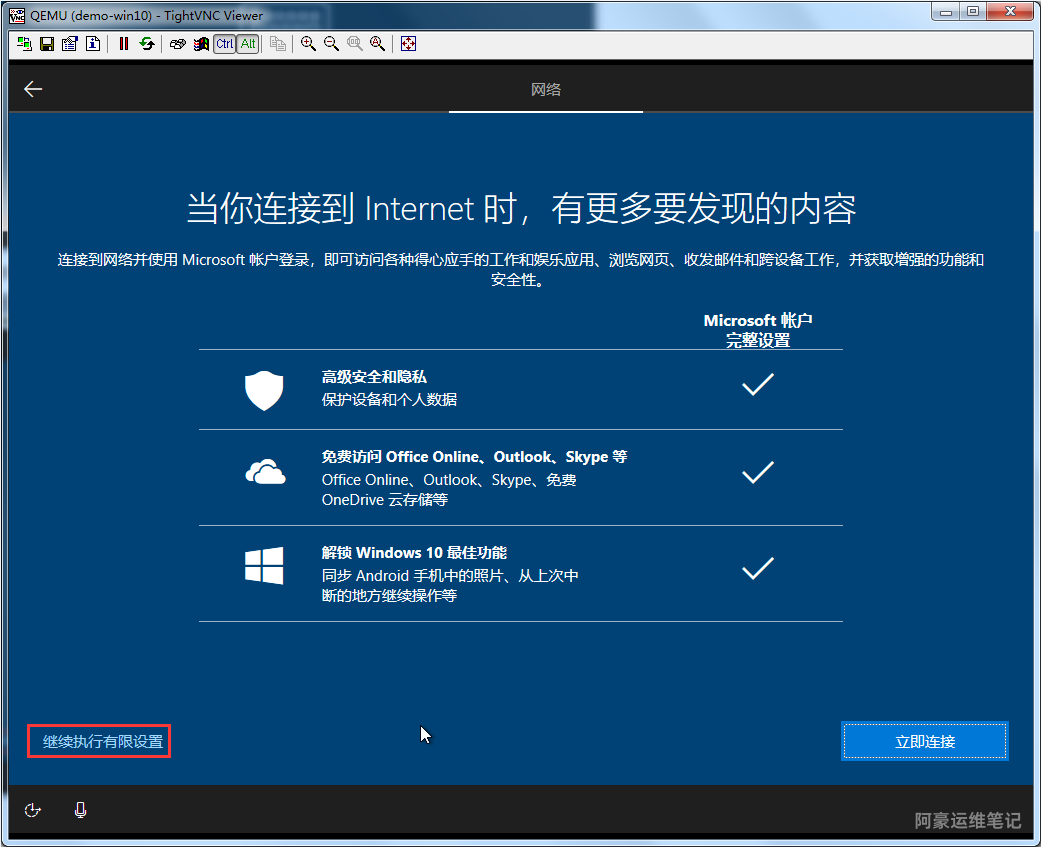Viewport: 1041px width, 847px height.
Task: Click the TightVNC Viewer title bar icon
Action: pyautogui.click(x=17, y=15)
